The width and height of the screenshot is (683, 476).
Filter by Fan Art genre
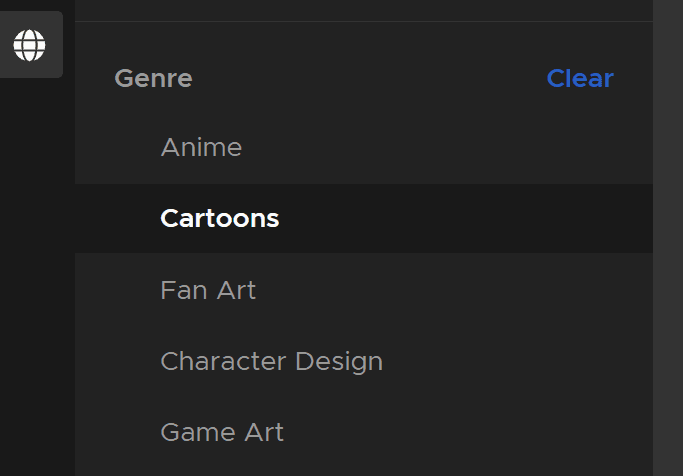(208, 290)
